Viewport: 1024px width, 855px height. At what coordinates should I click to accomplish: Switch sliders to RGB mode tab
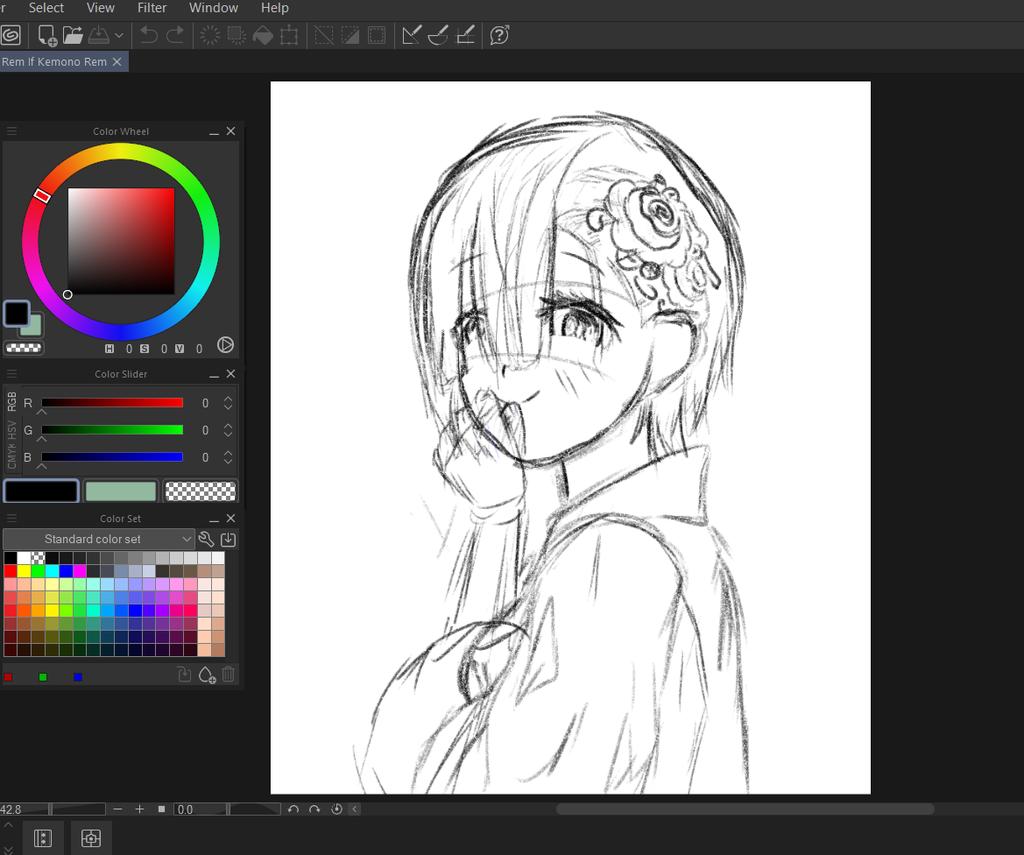tap(12, 402)
